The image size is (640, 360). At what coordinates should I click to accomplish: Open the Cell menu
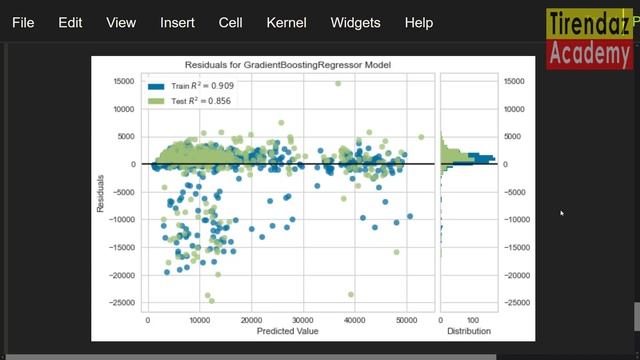coord(230,23)
